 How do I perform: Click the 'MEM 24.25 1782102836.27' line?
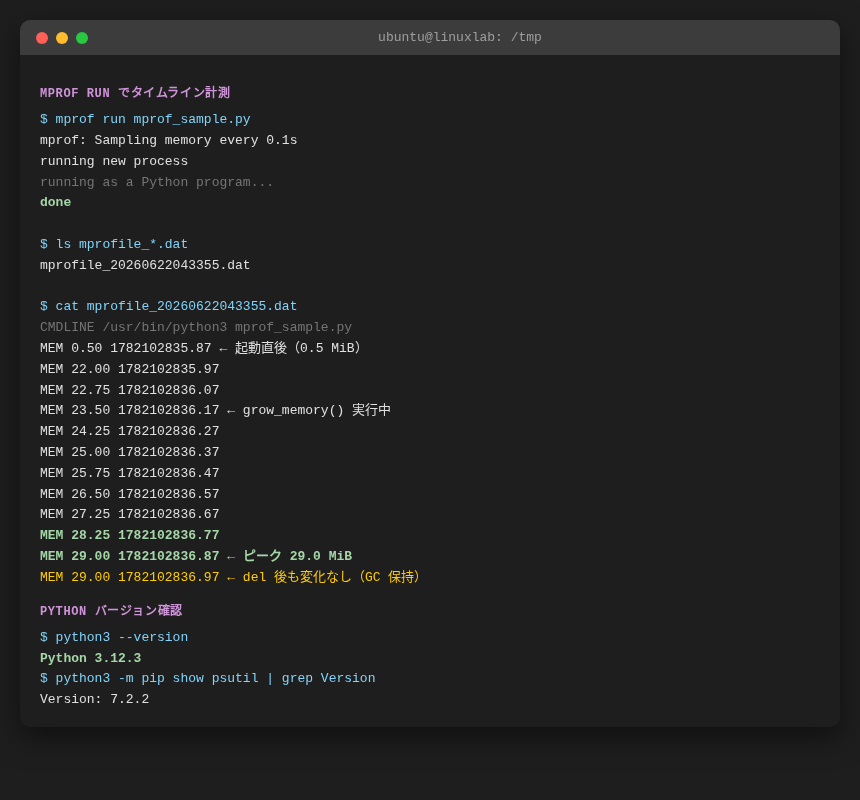(129, 431)
